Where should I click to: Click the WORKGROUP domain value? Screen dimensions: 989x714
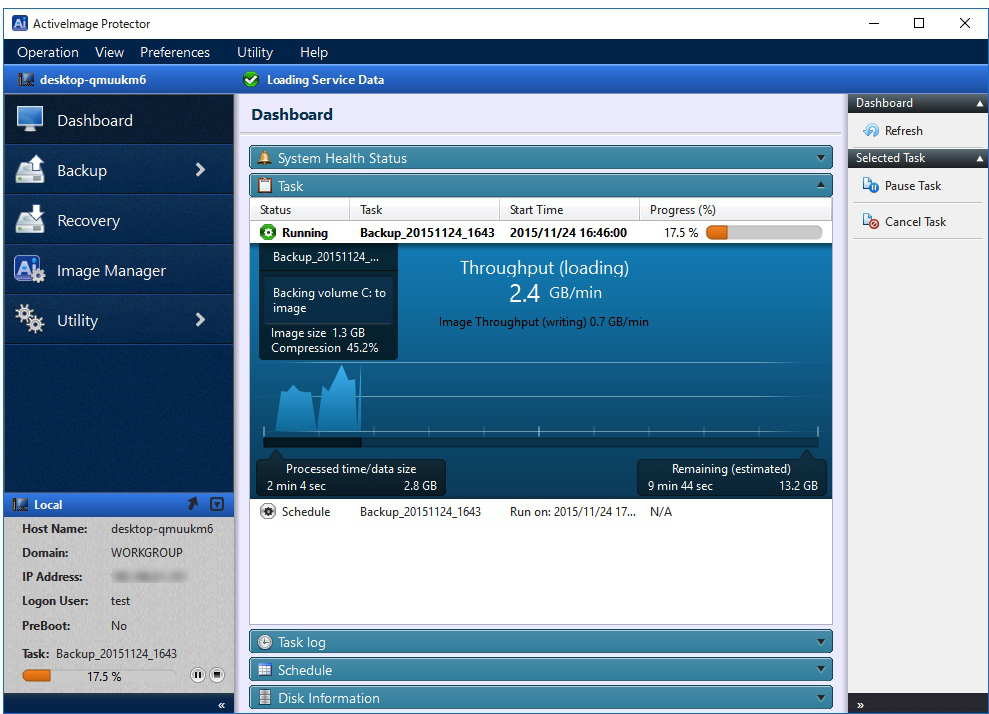146,553
